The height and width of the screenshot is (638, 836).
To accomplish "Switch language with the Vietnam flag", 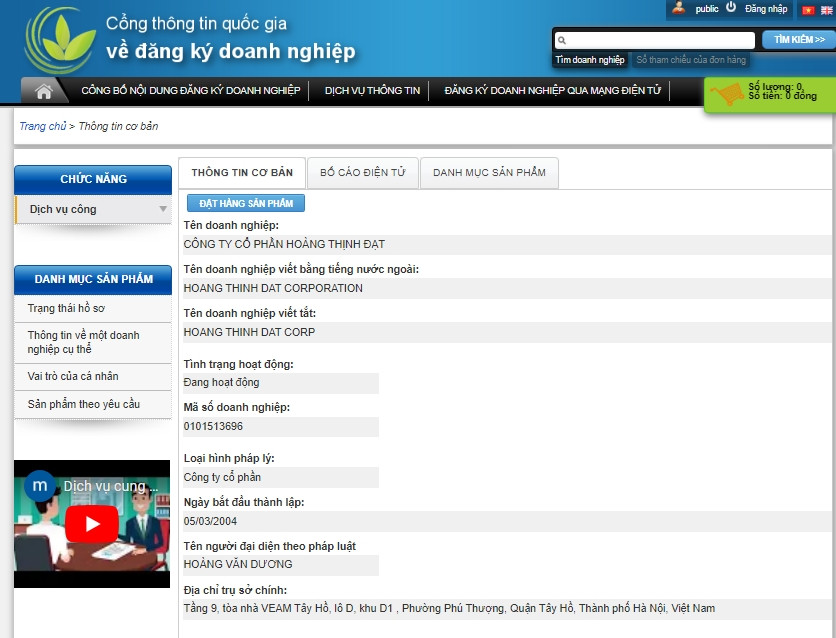I will 808,10.
